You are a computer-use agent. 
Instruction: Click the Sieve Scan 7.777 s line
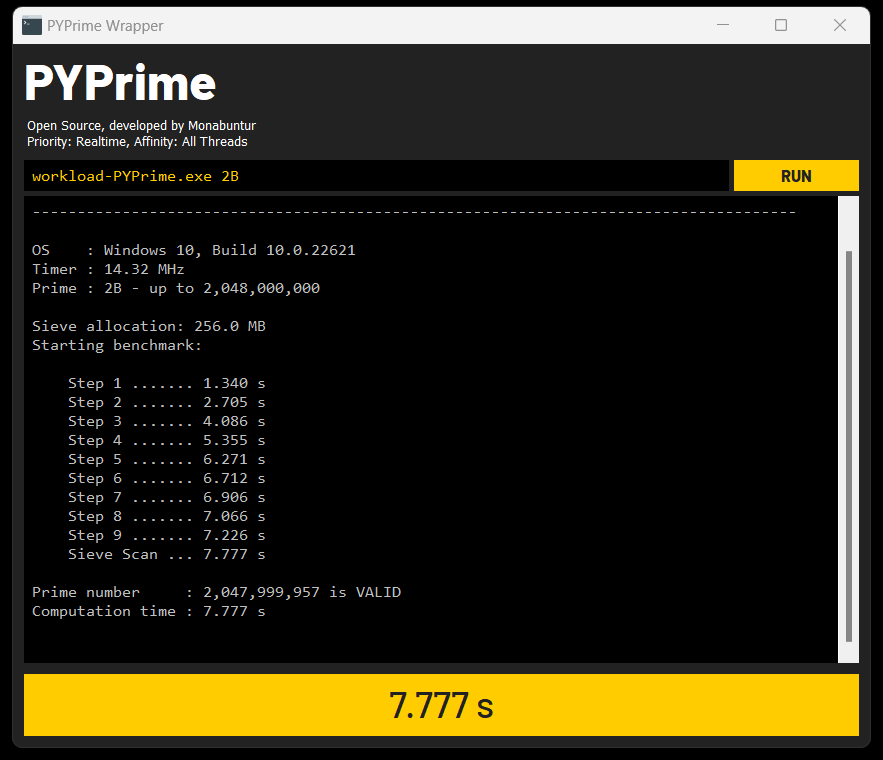167,555
